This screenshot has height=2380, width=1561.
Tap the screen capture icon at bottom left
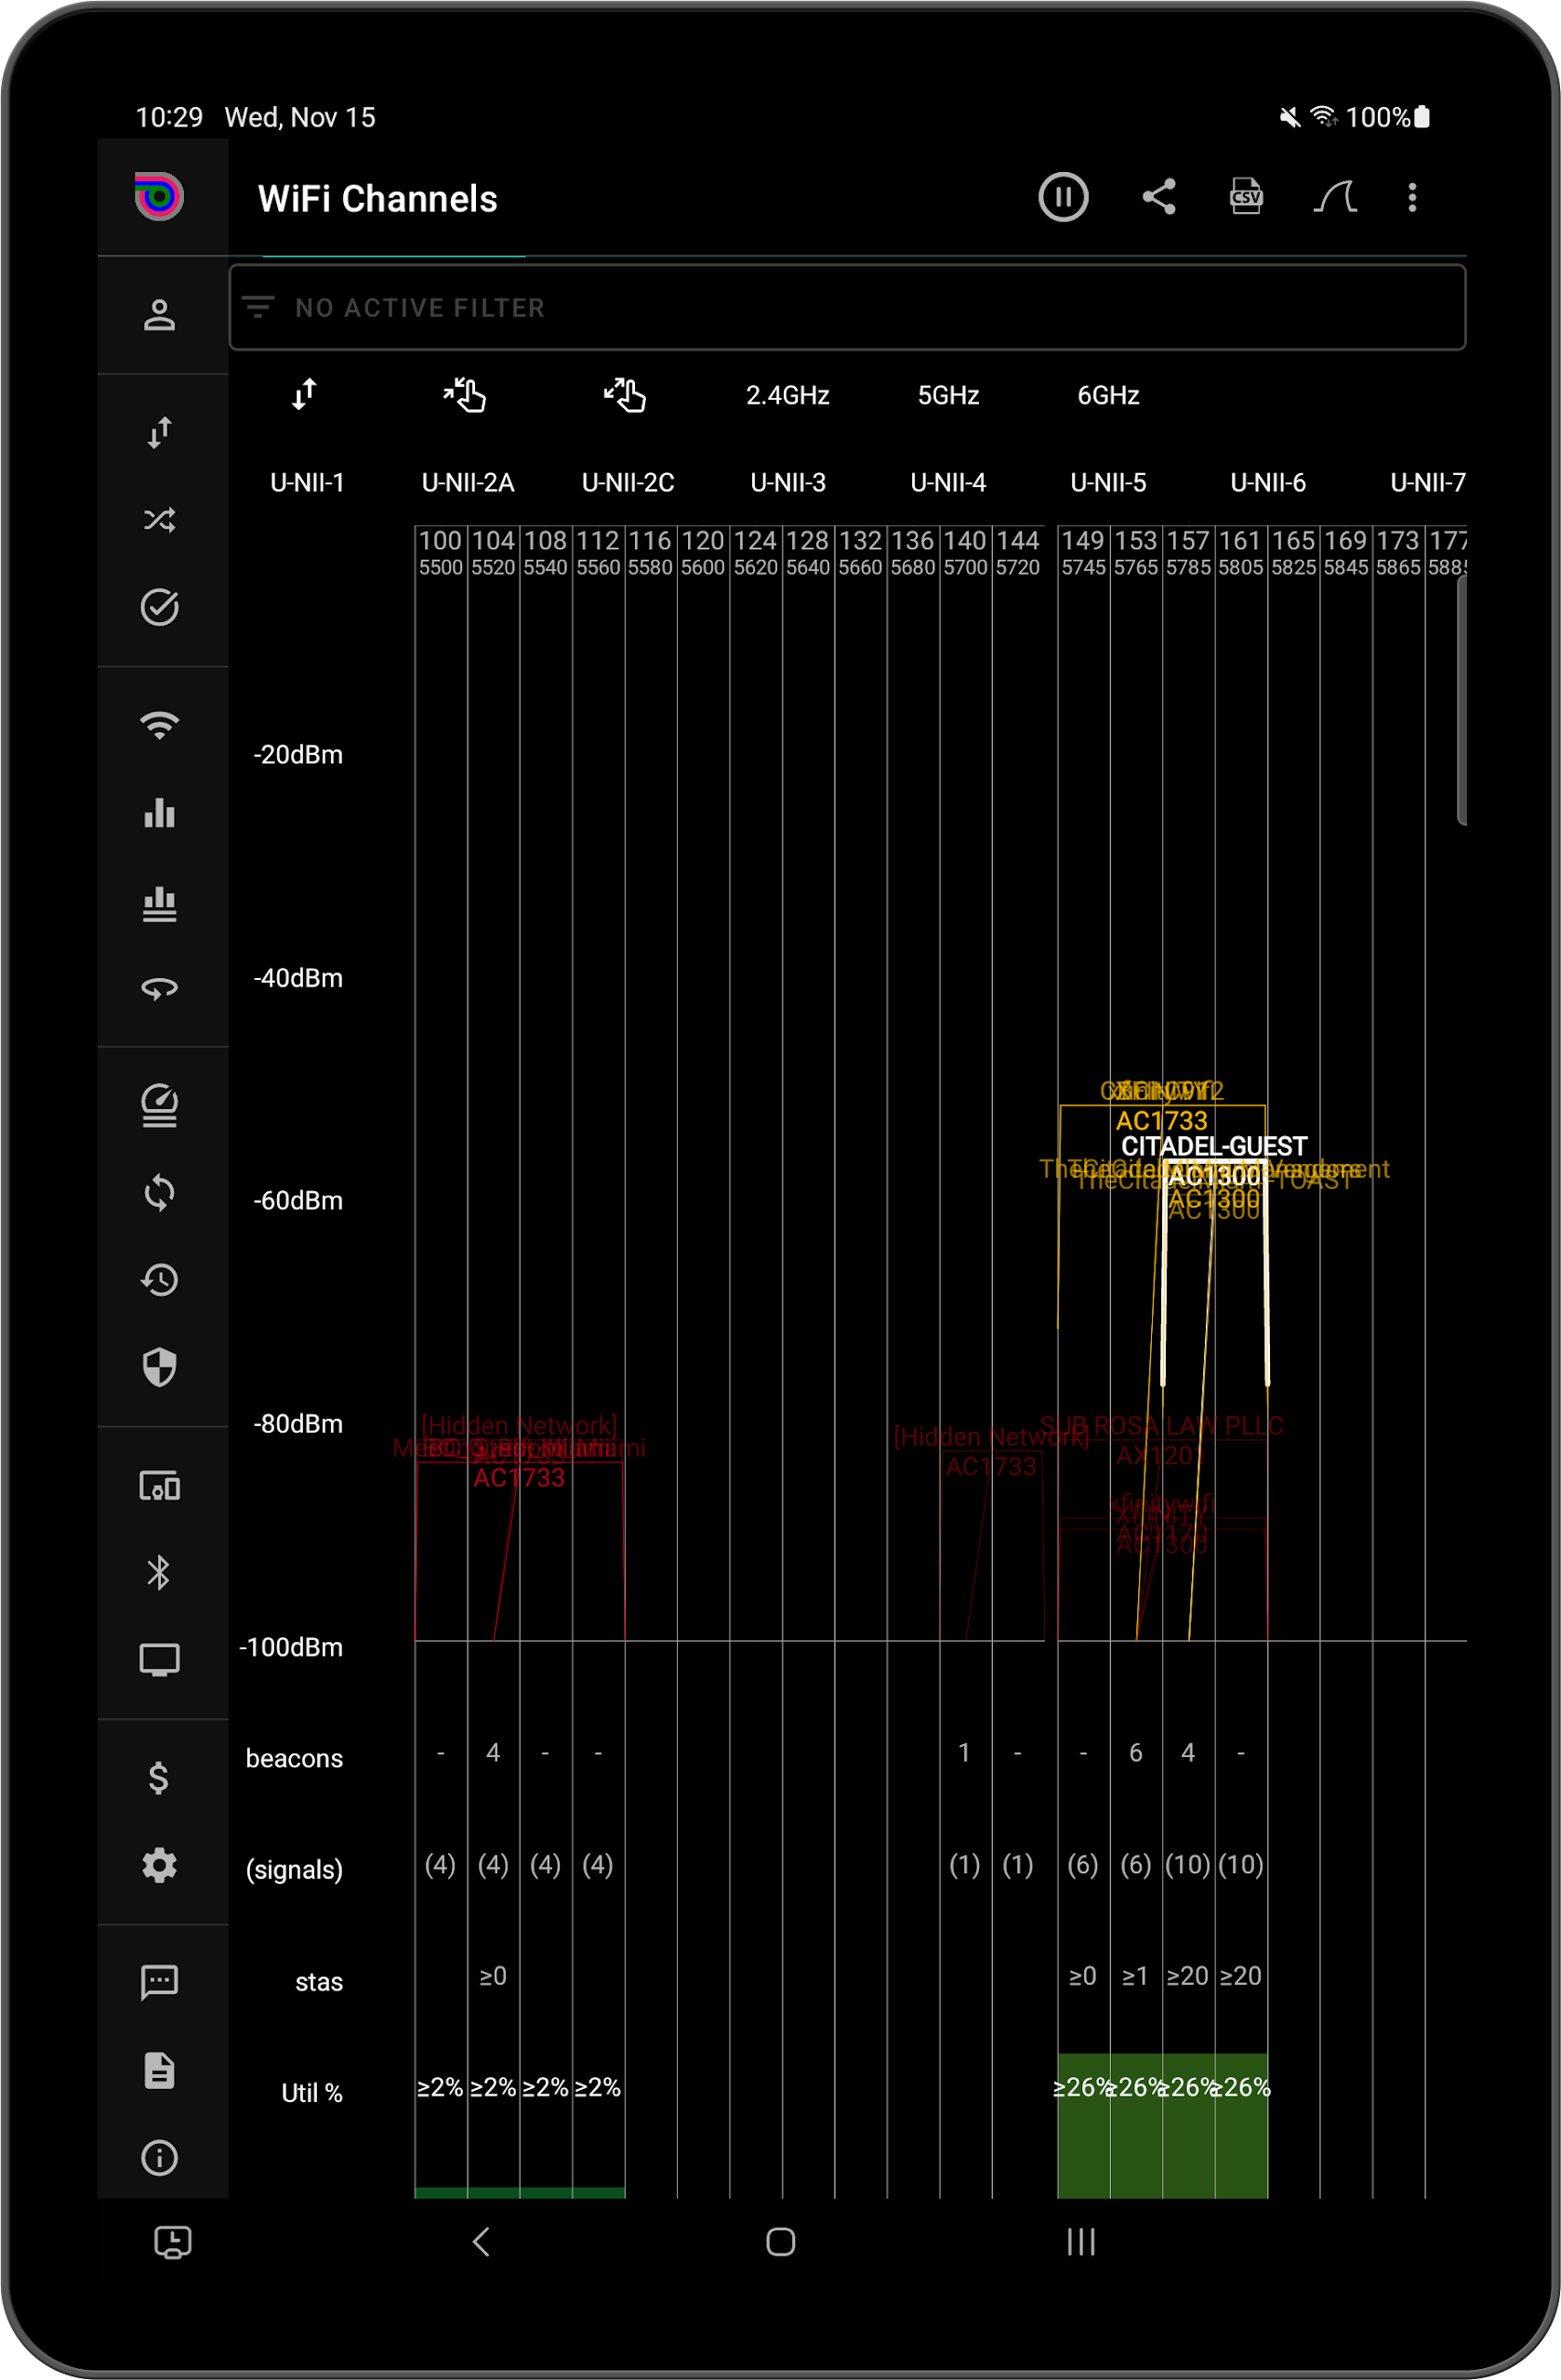pos(173,2242)
